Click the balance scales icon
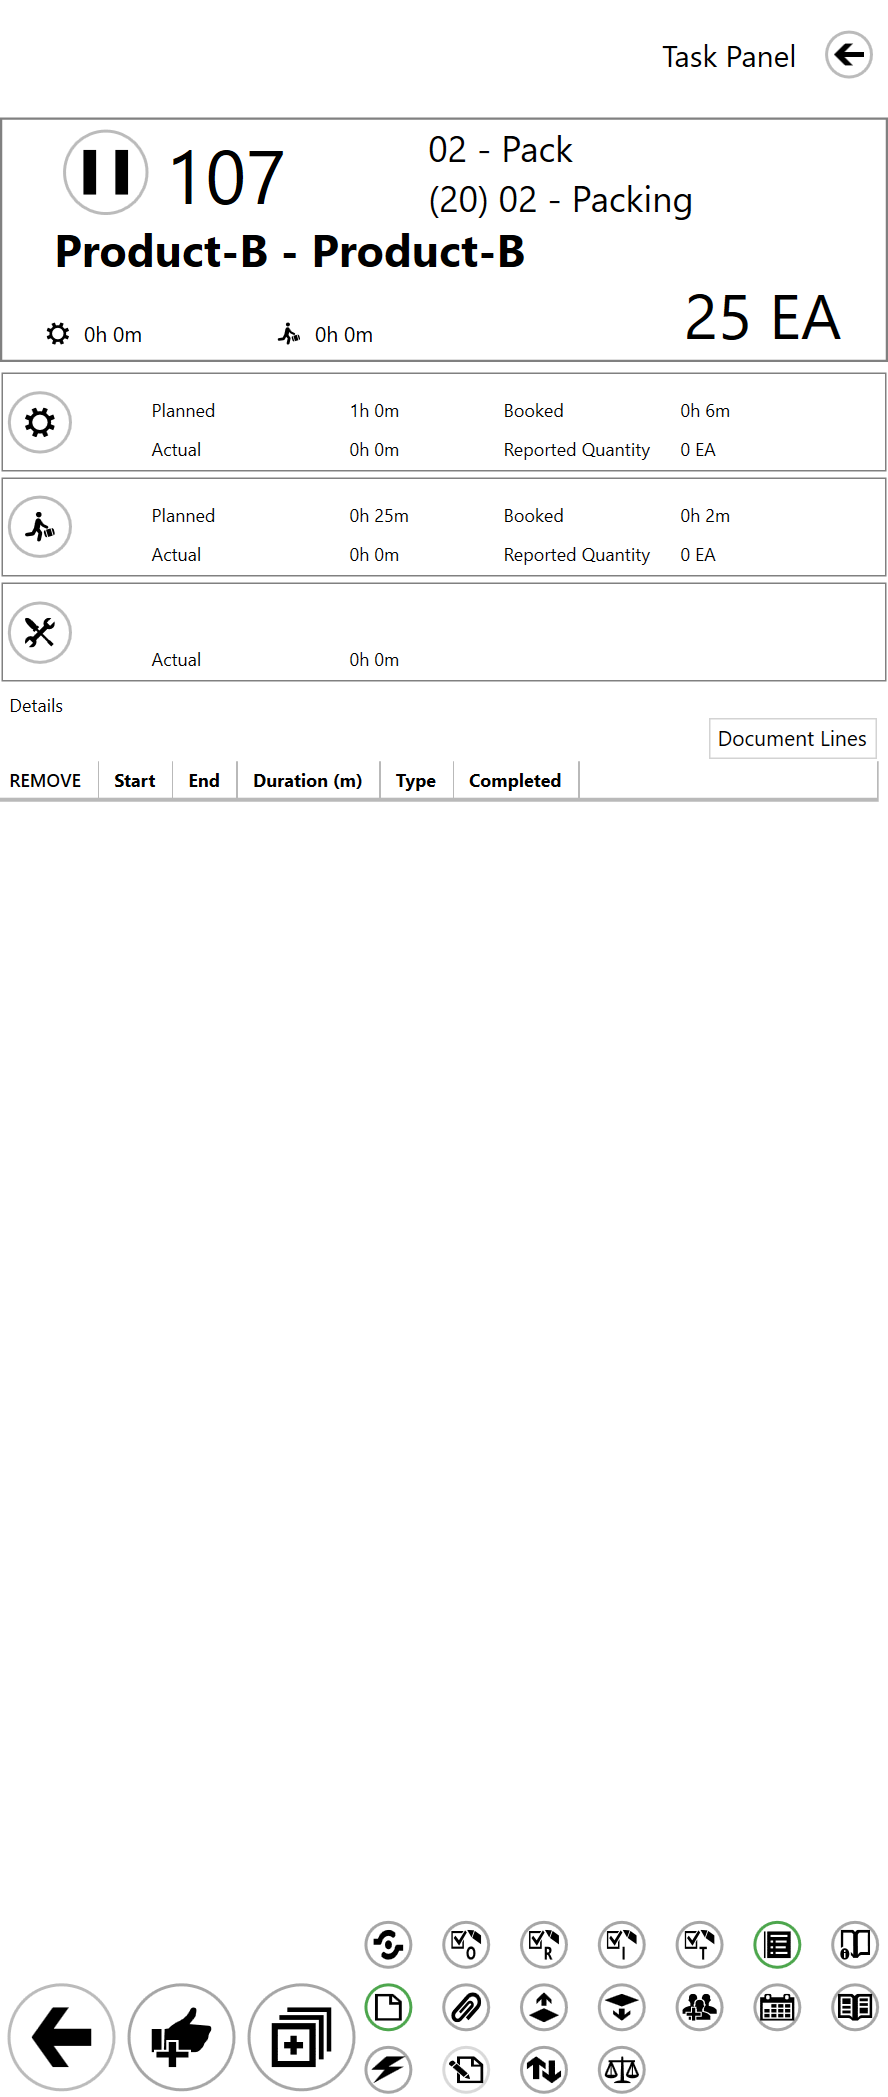Viewport: 888px width, 2097px height. [622, 2069]
